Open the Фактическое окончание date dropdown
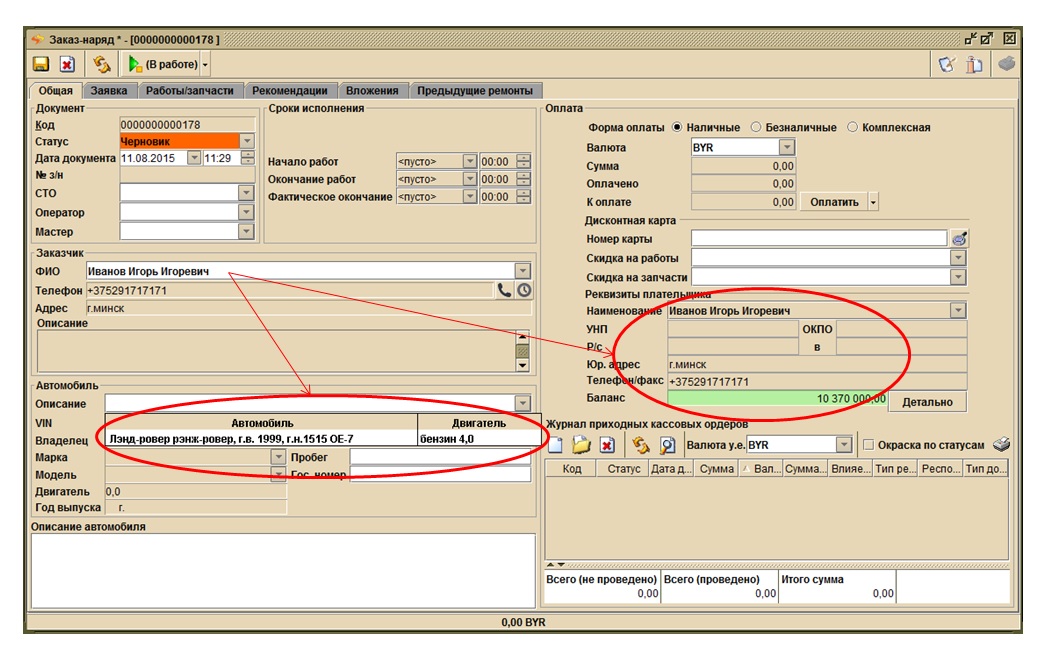The image size is (1044, 665). point(469,196)
